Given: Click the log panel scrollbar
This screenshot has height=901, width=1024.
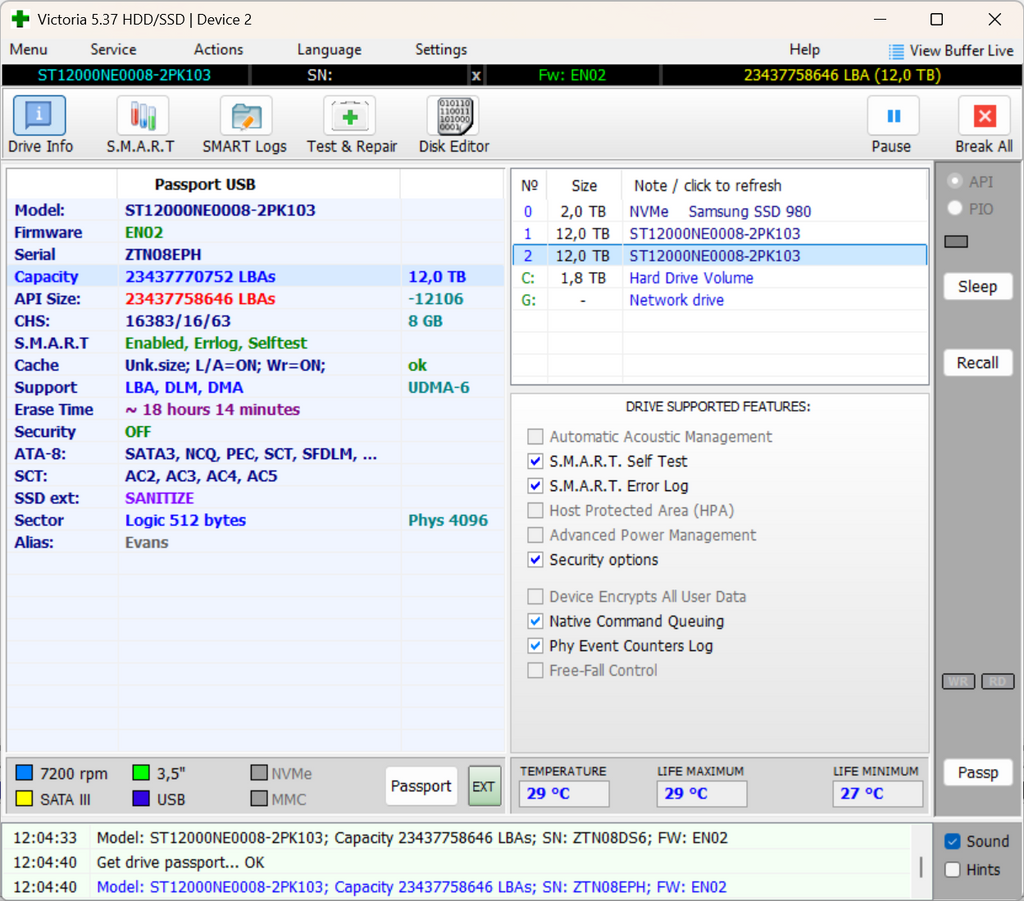Looking at the screenshot, I should (921, 866).
